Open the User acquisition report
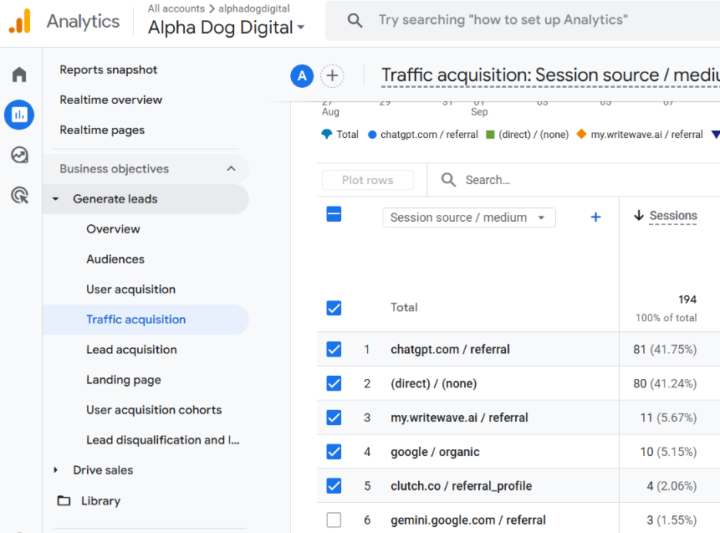Viewport: 720px width, 533px height. point(131,289)
